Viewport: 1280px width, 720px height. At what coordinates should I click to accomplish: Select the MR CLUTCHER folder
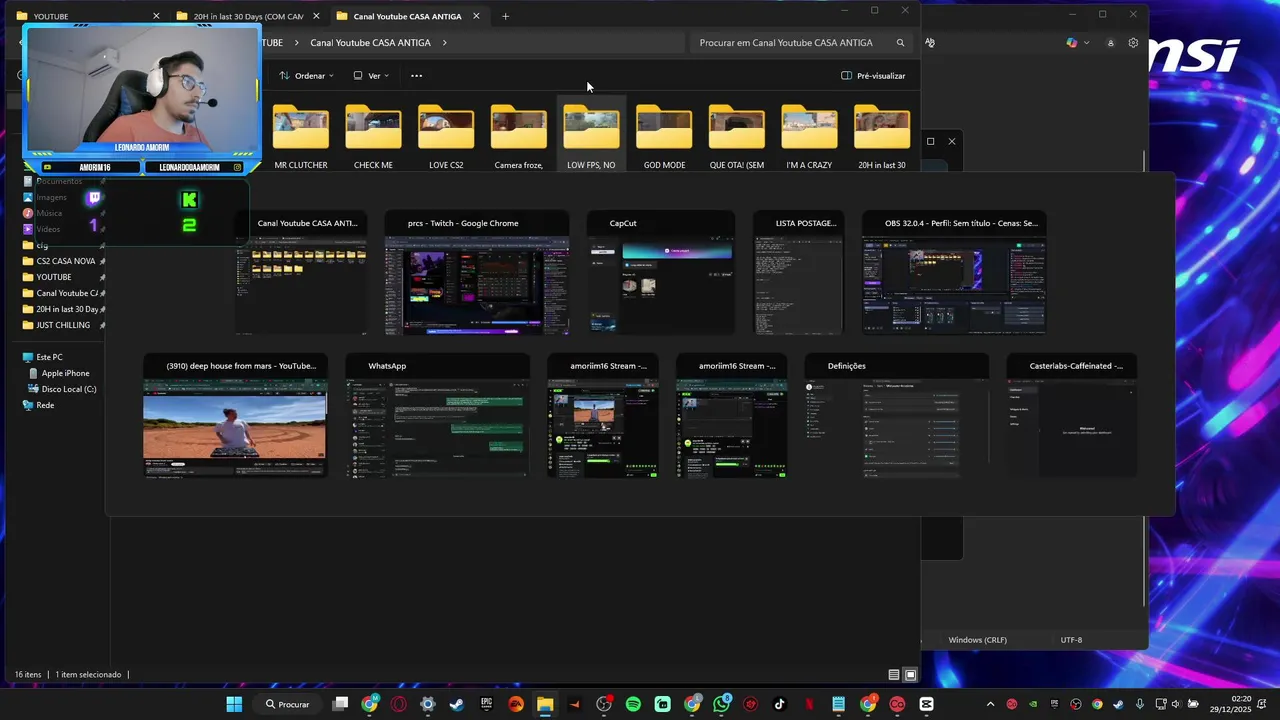tap(301, 134)
